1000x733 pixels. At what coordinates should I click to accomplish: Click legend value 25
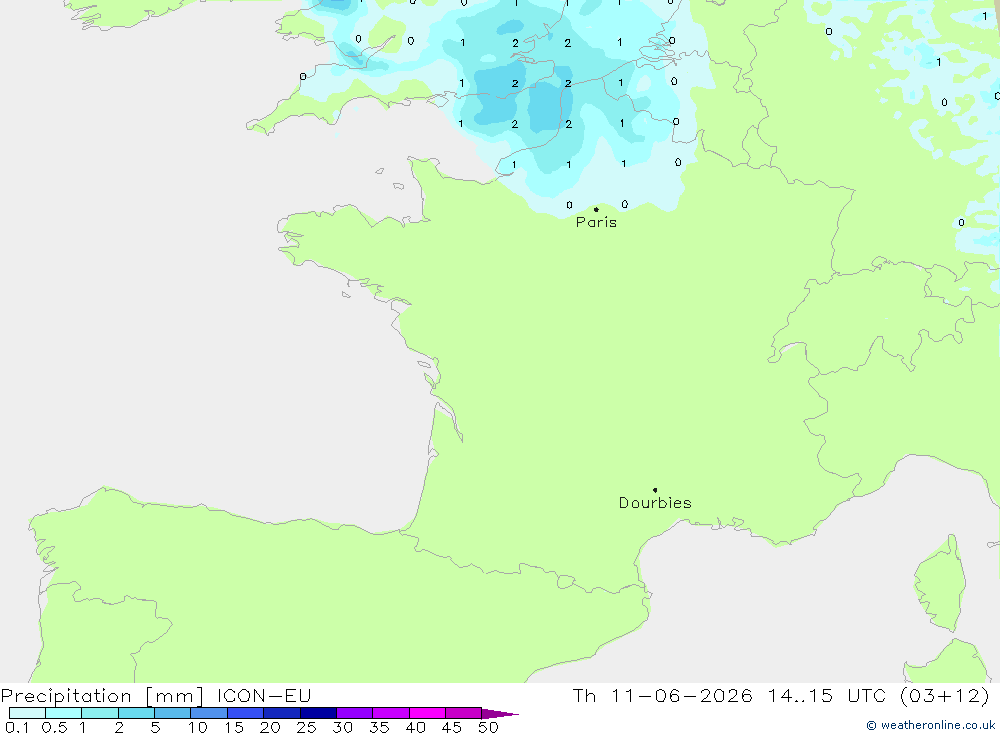(x=307, y=727)
